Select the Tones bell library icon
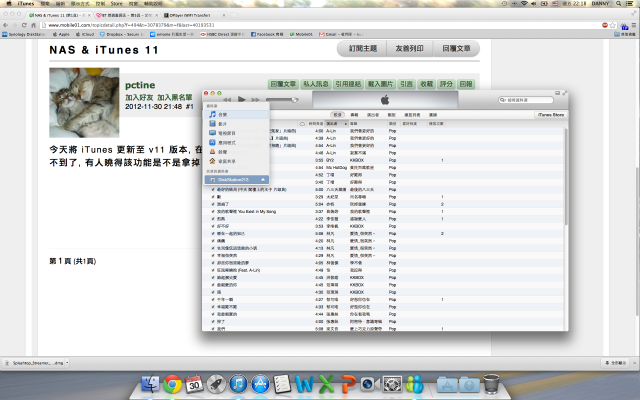Screen dimensions: 640x400 tap(212, 151)
